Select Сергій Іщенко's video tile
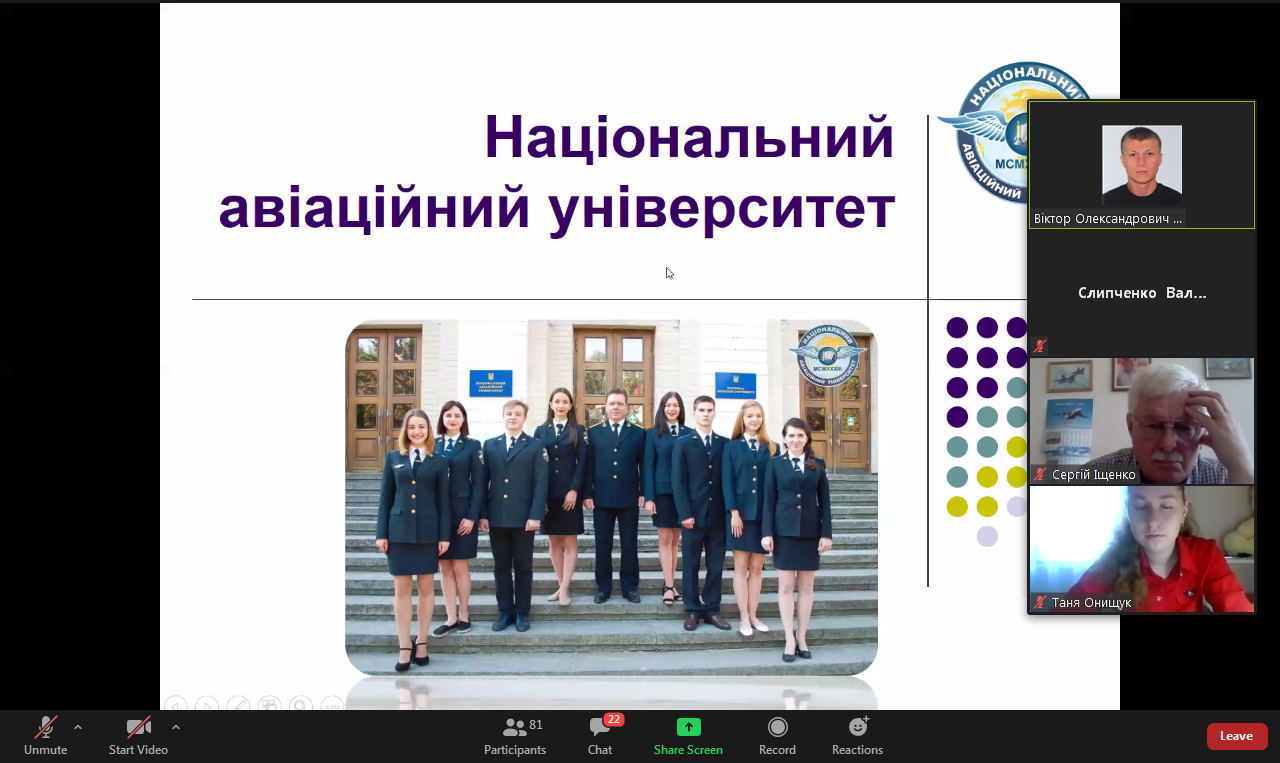The image size is (1280, 763). (1141, 421)
